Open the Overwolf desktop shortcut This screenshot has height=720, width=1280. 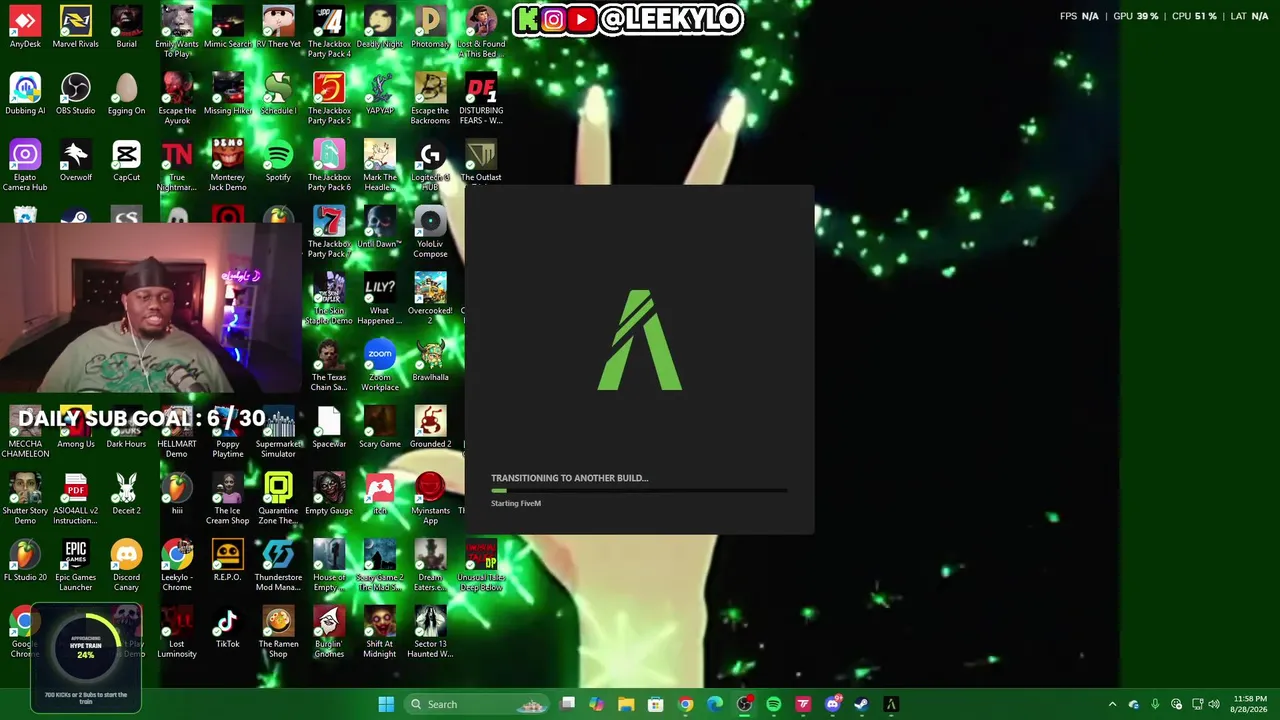click(76, 161)
